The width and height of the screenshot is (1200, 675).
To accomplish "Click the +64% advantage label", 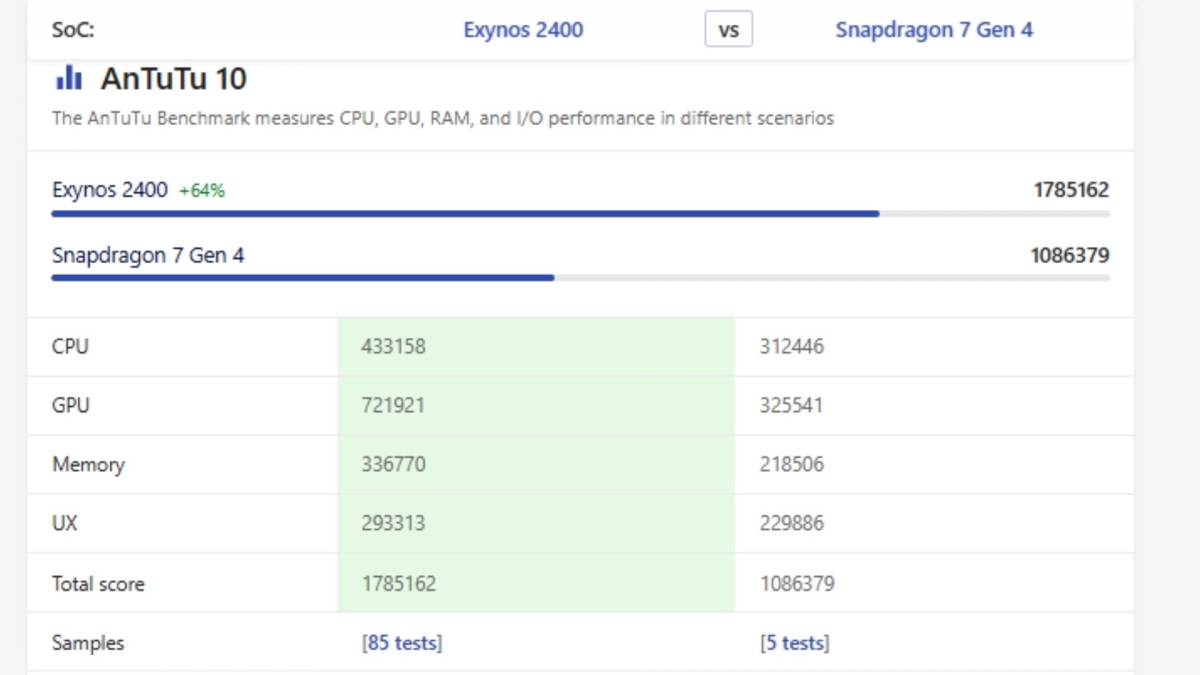I will (201, 191).
